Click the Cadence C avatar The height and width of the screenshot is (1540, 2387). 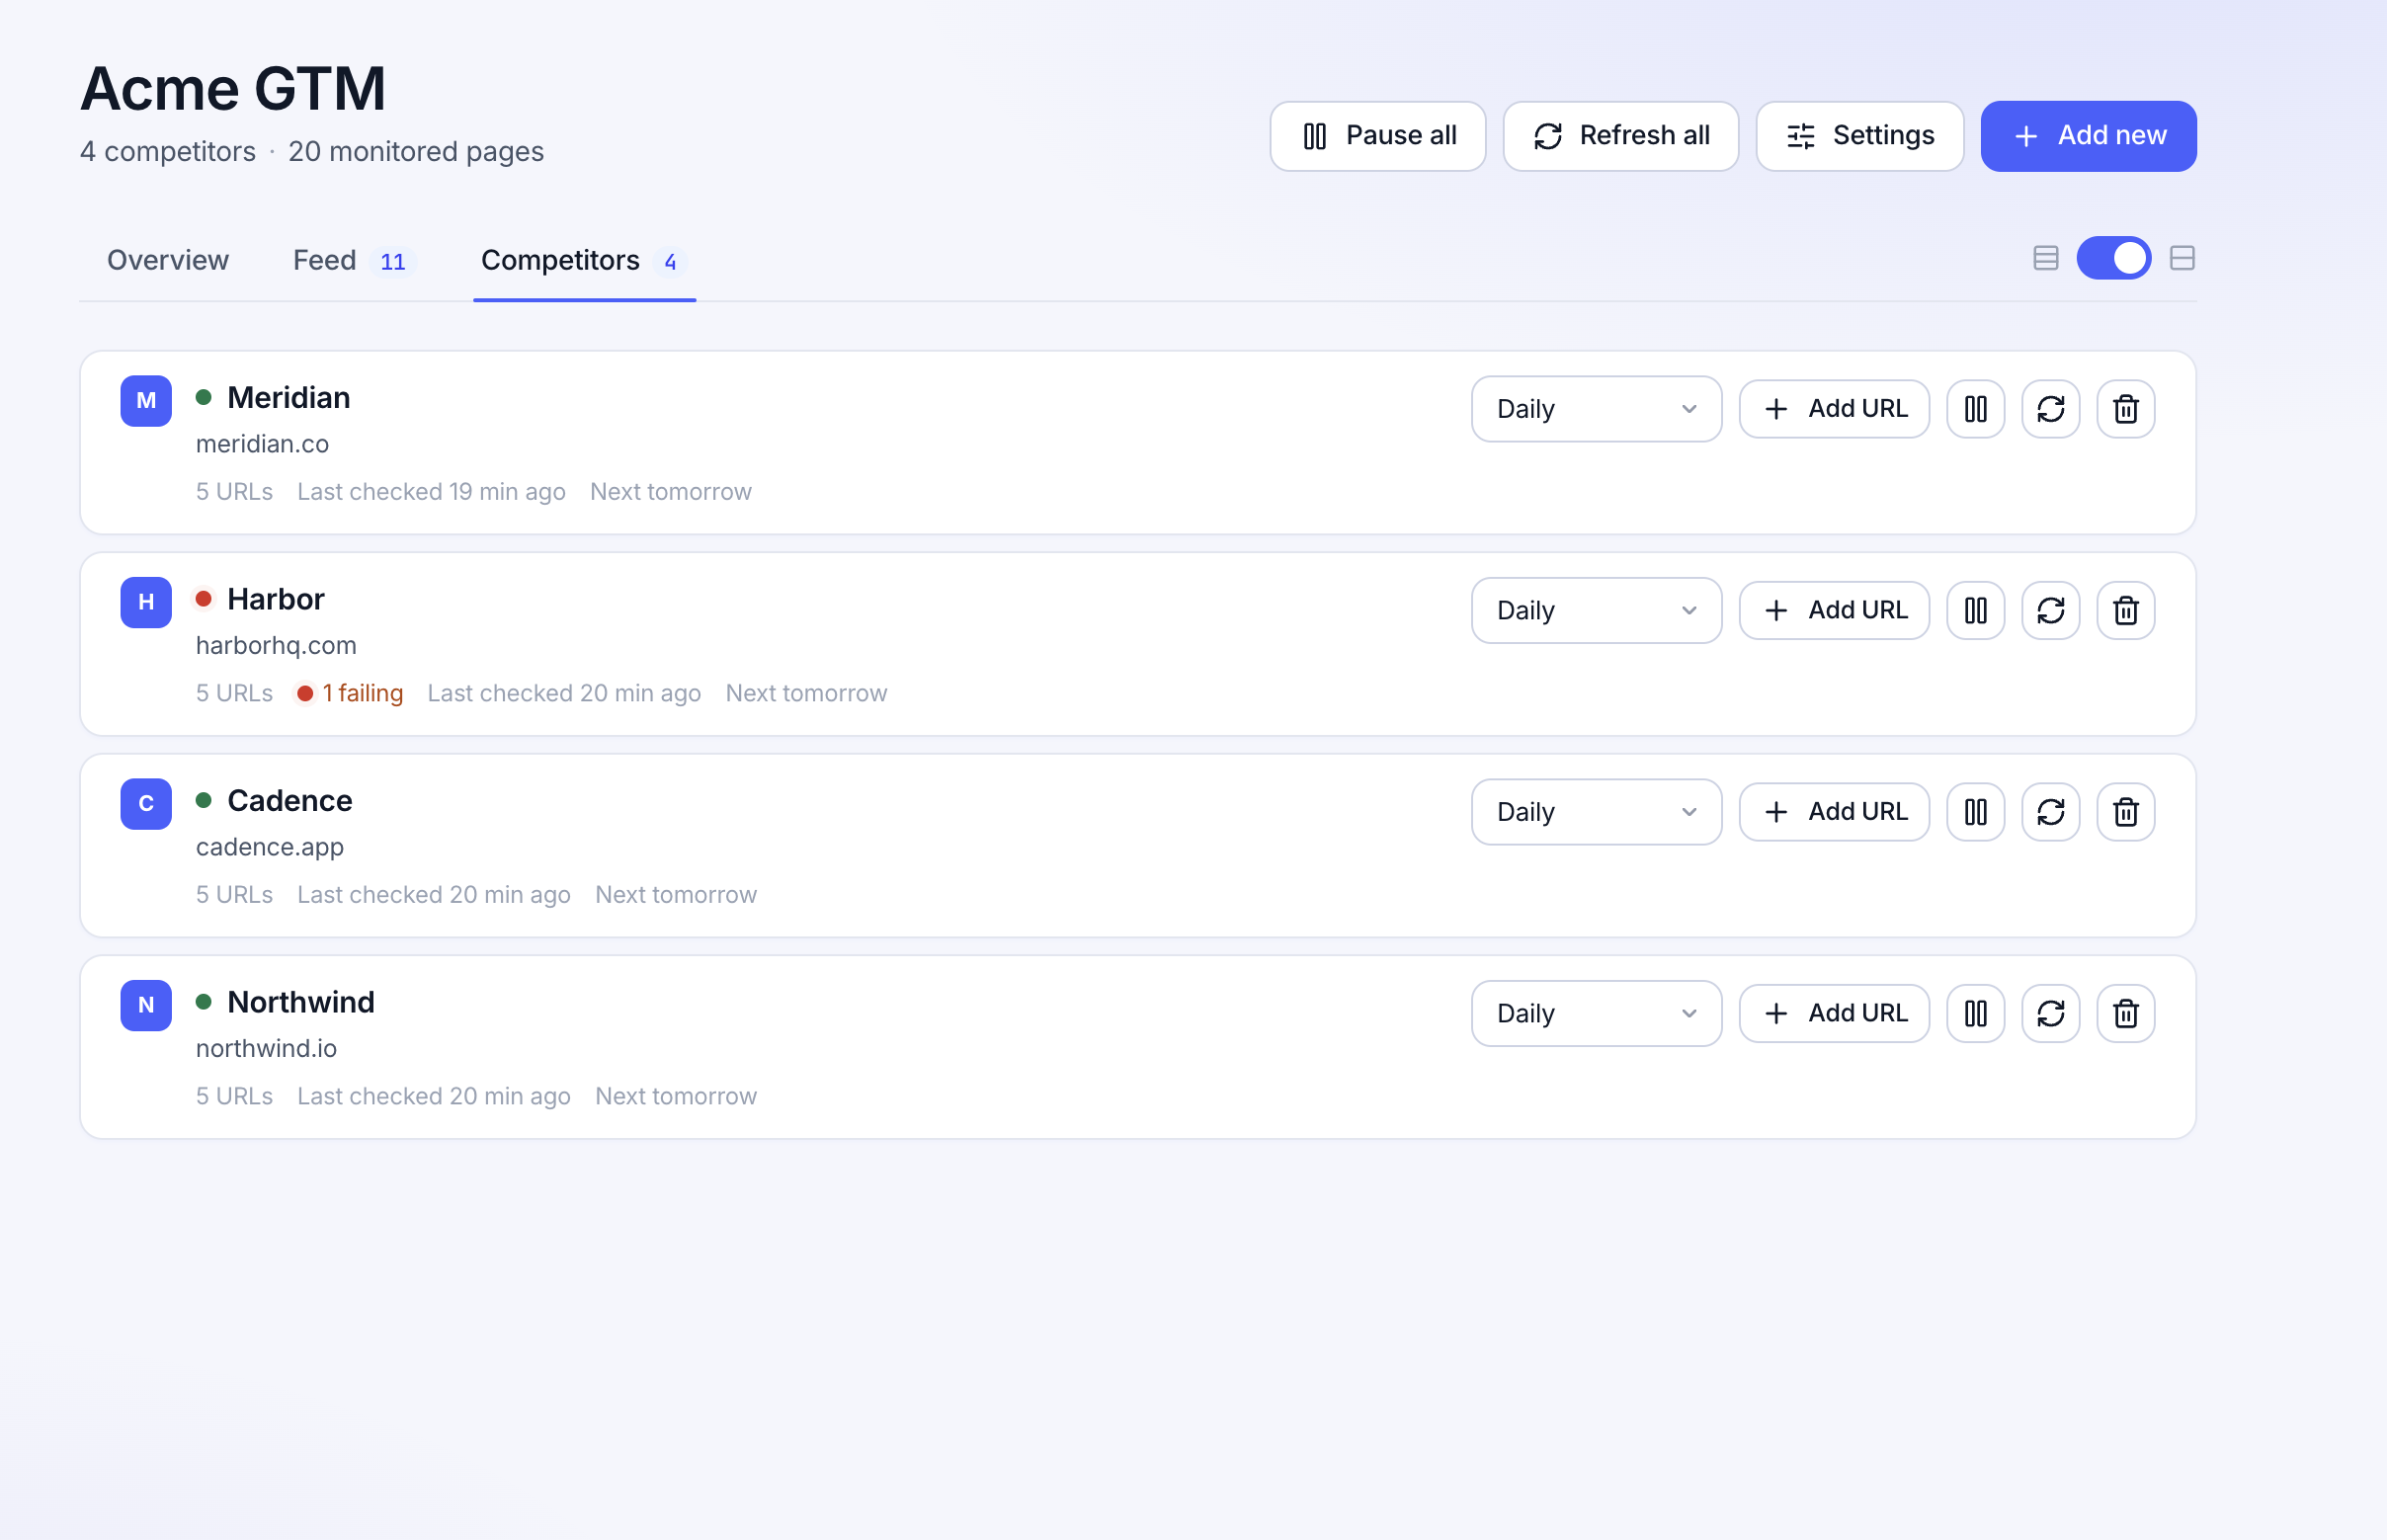pyautogui.click(x=146, y=804)
